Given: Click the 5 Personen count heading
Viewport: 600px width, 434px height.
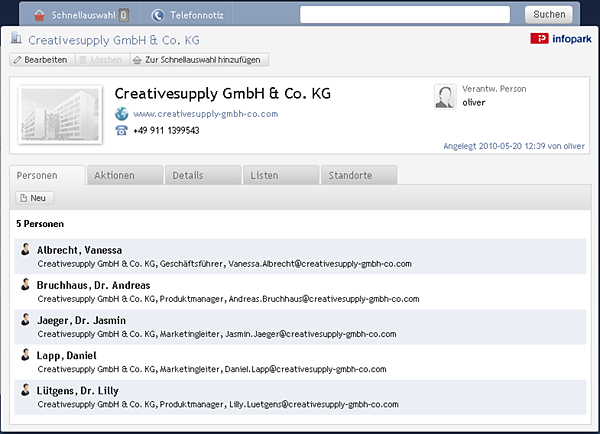Looking at the screenshot, I should pos(40,224).
